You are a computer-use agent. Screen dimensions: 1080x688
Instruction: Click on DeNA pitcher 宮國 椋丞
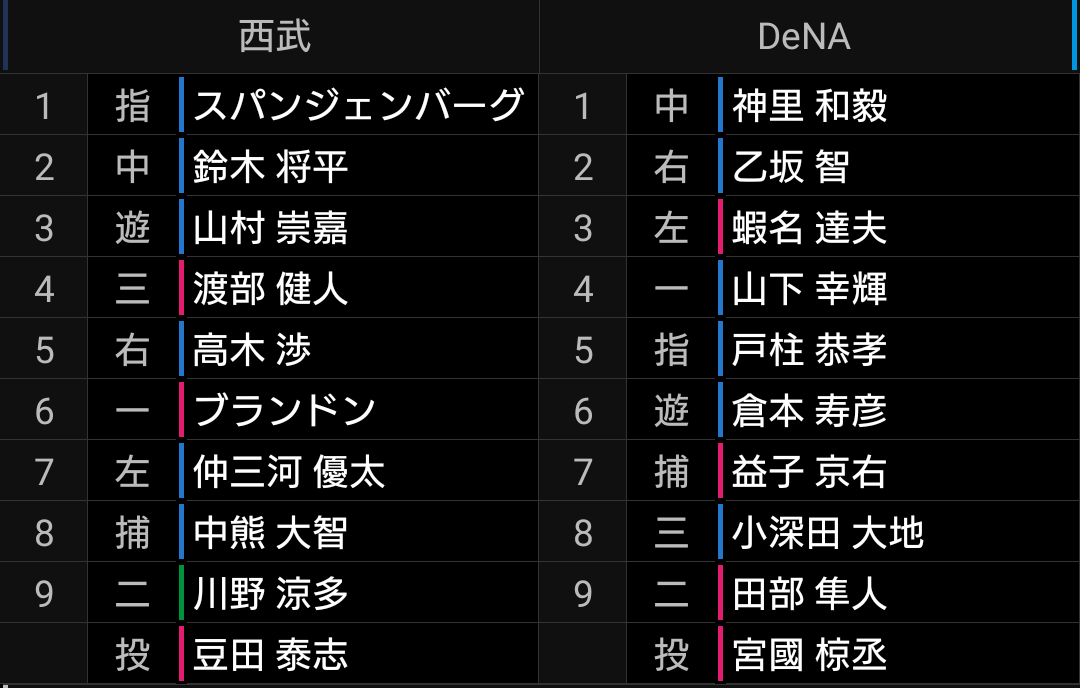point(810,655)
